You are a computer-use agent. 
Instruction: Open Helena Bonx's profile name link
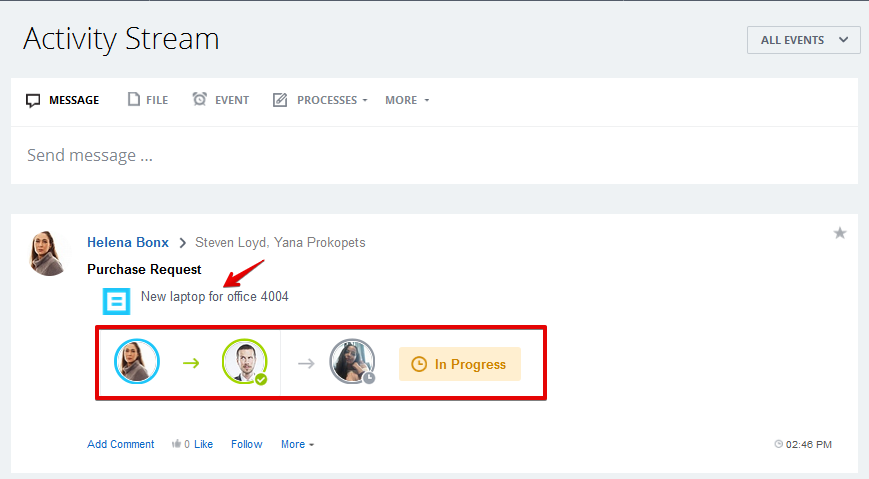tap(128, 242)
